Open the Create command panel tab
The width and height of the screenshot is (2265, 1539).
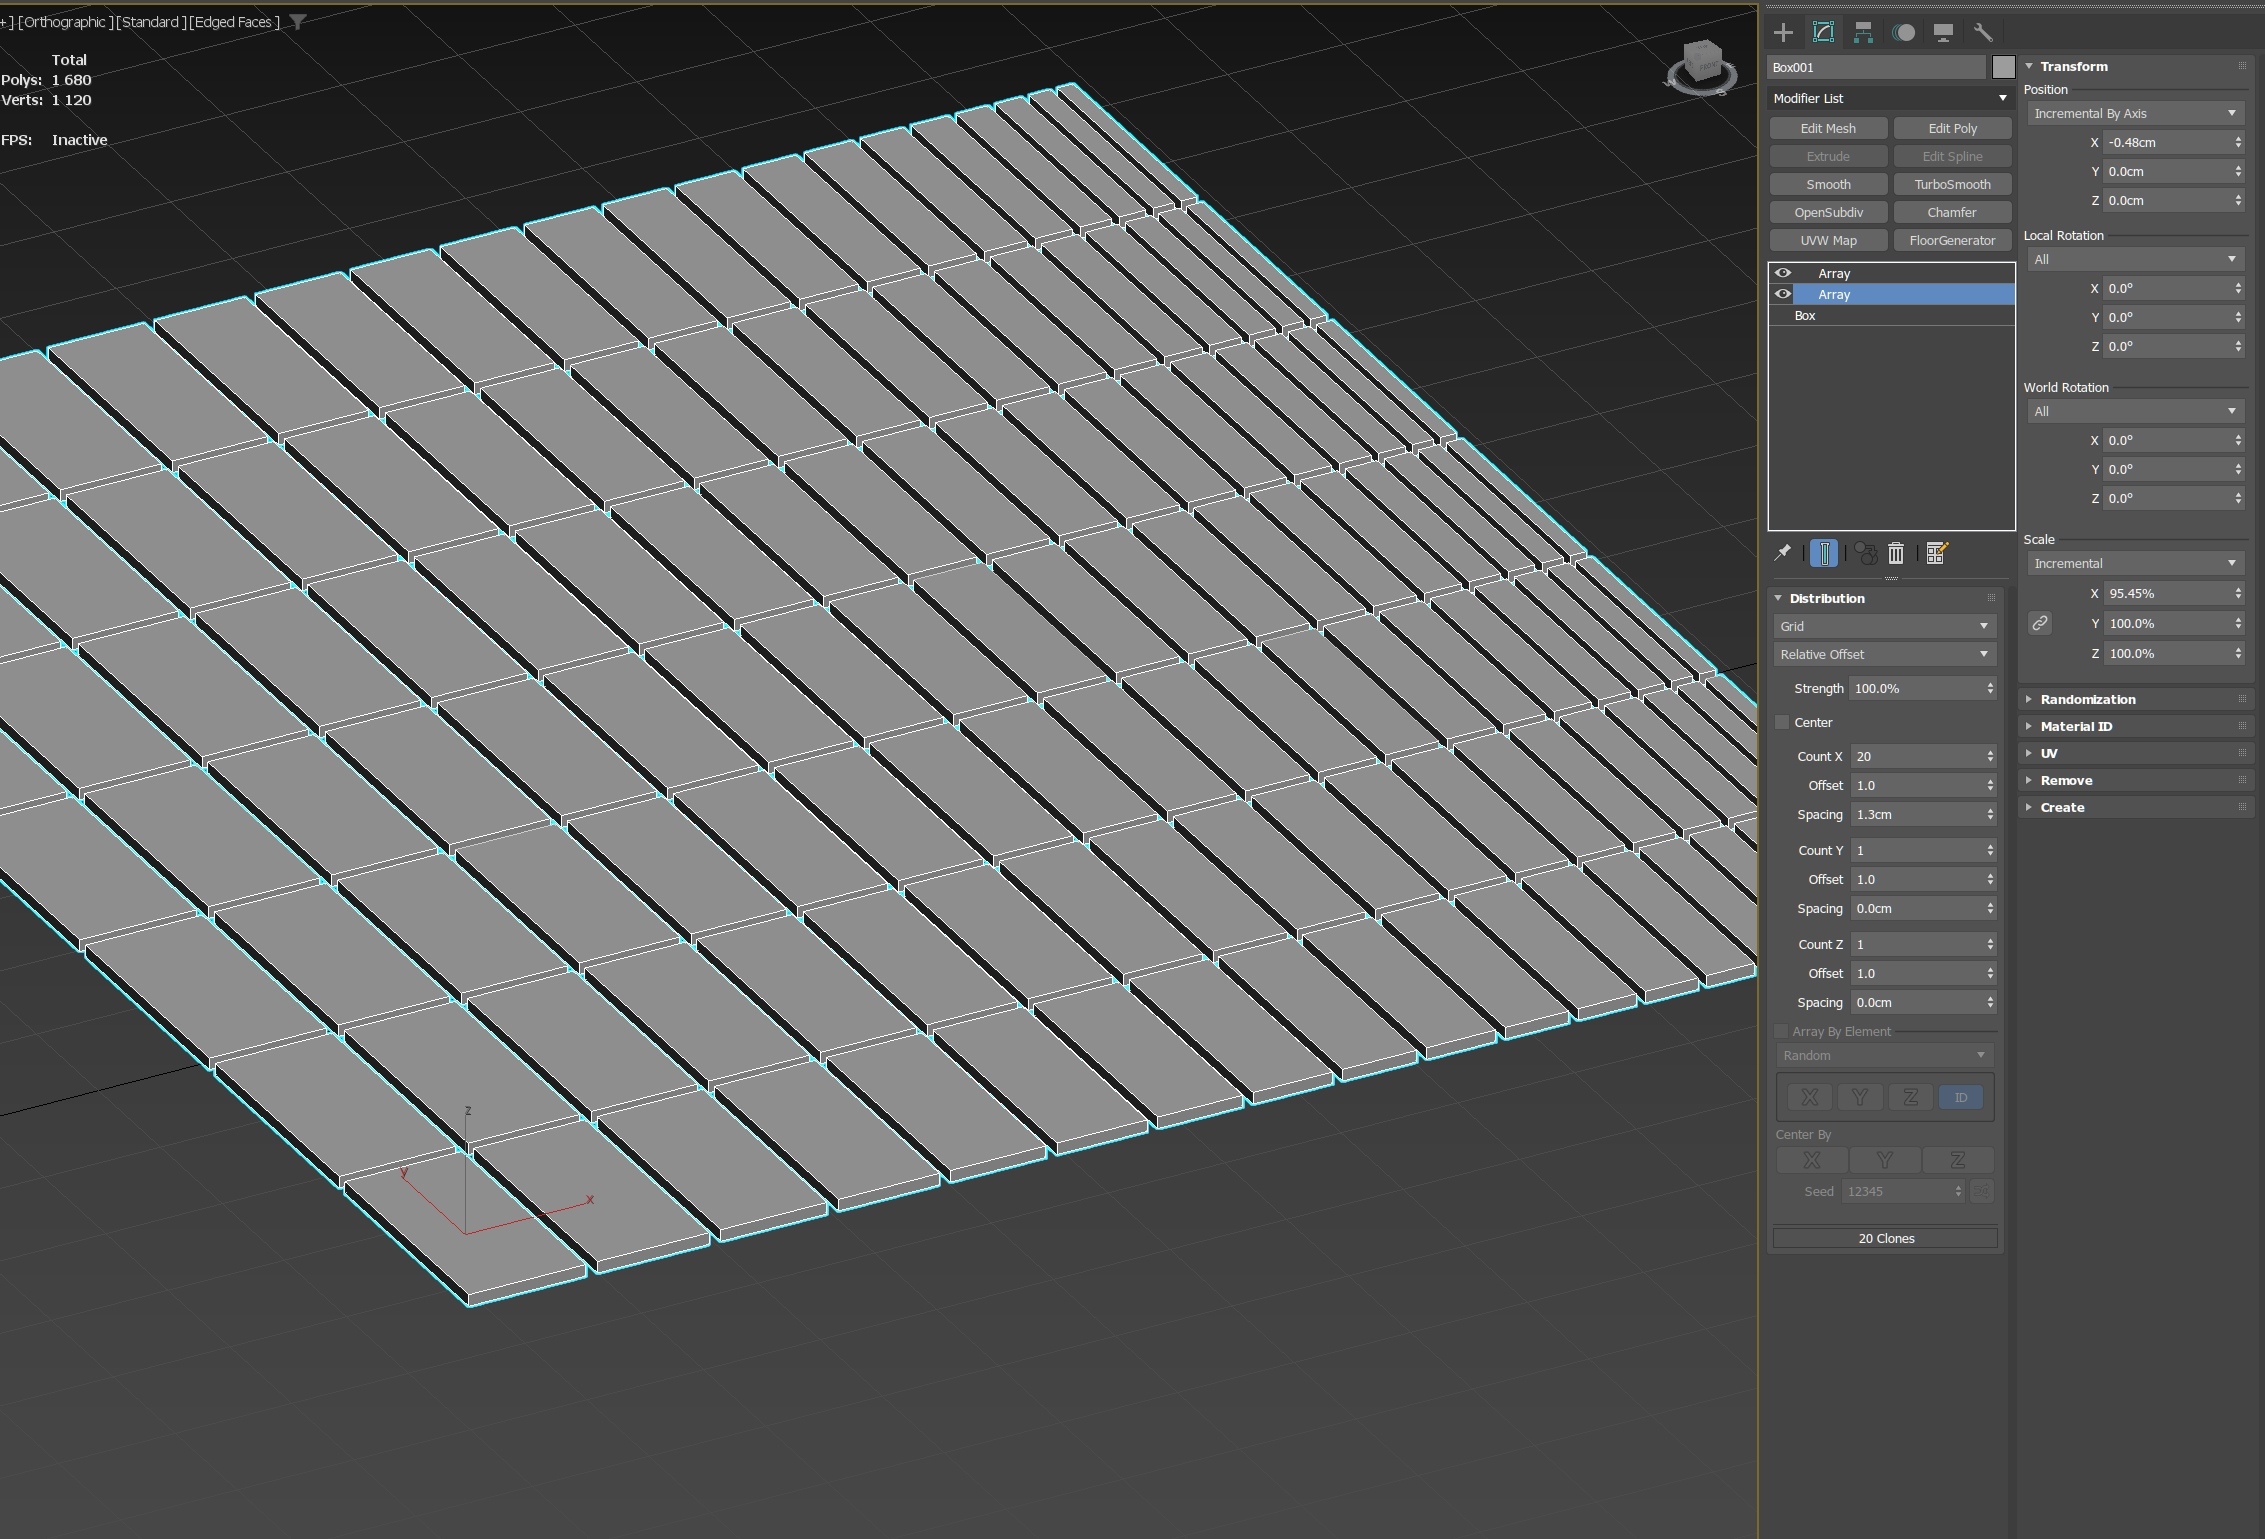coord(1783,32)
